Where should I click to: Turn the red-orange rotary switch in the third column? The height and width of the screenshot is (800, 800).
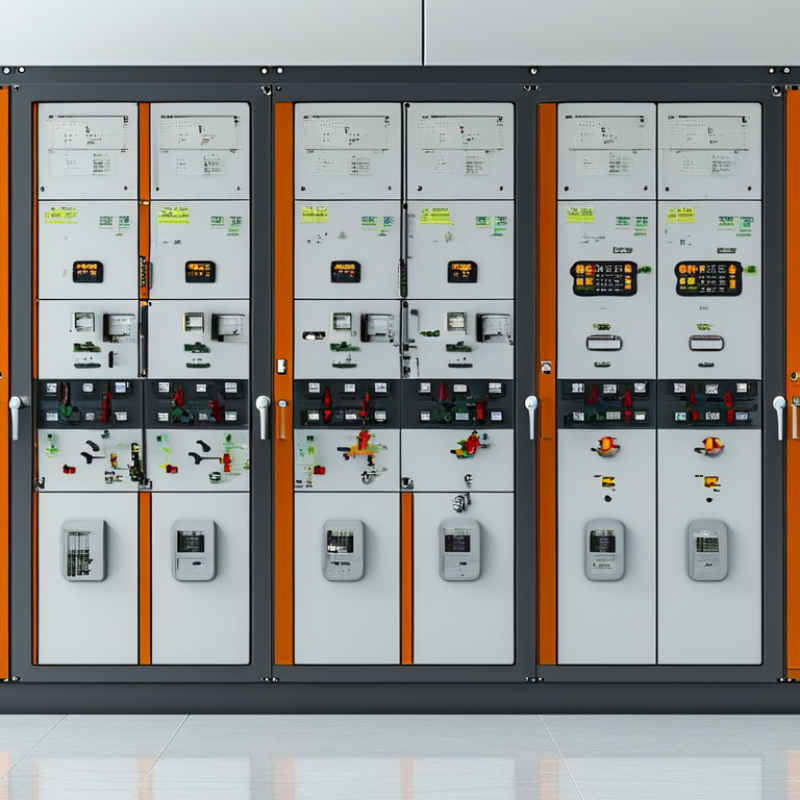(x=362, y=445)
